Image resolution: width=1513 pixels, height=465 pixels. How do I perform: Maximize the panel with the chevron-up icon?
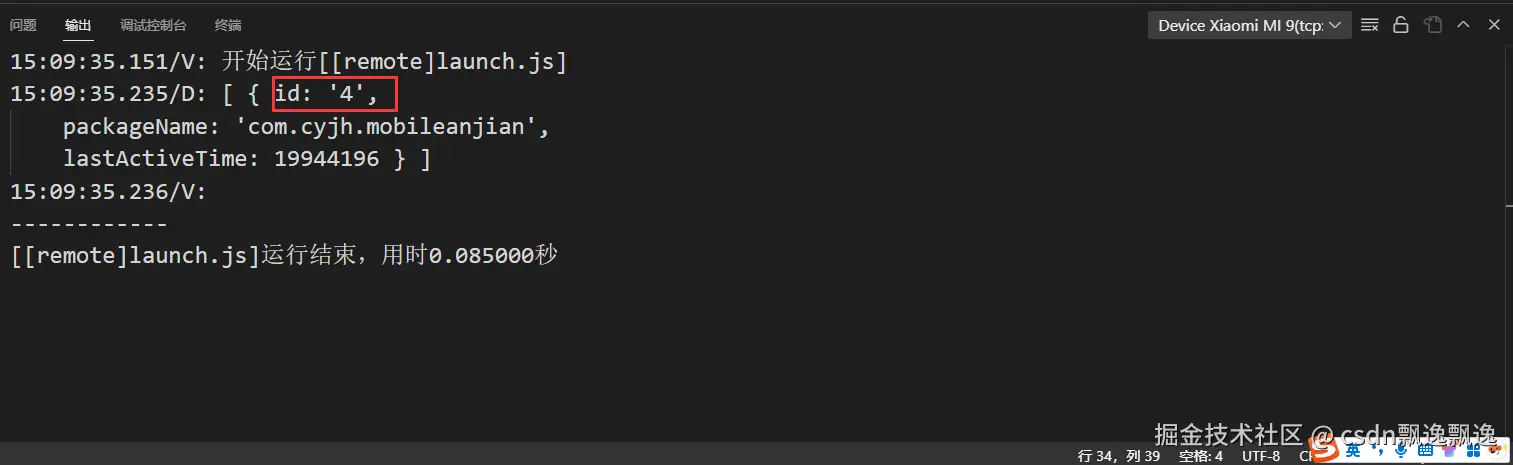(1463, 25)
